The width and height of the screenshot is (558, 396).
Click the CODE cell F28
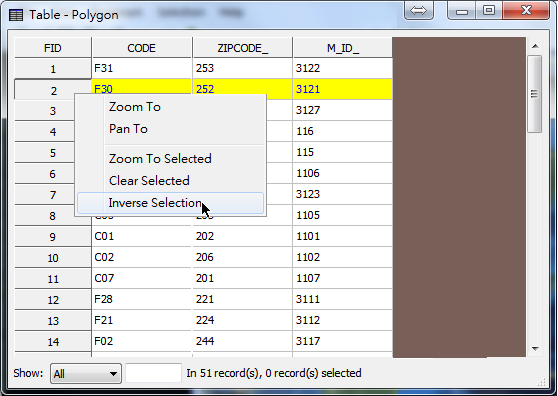142,299
